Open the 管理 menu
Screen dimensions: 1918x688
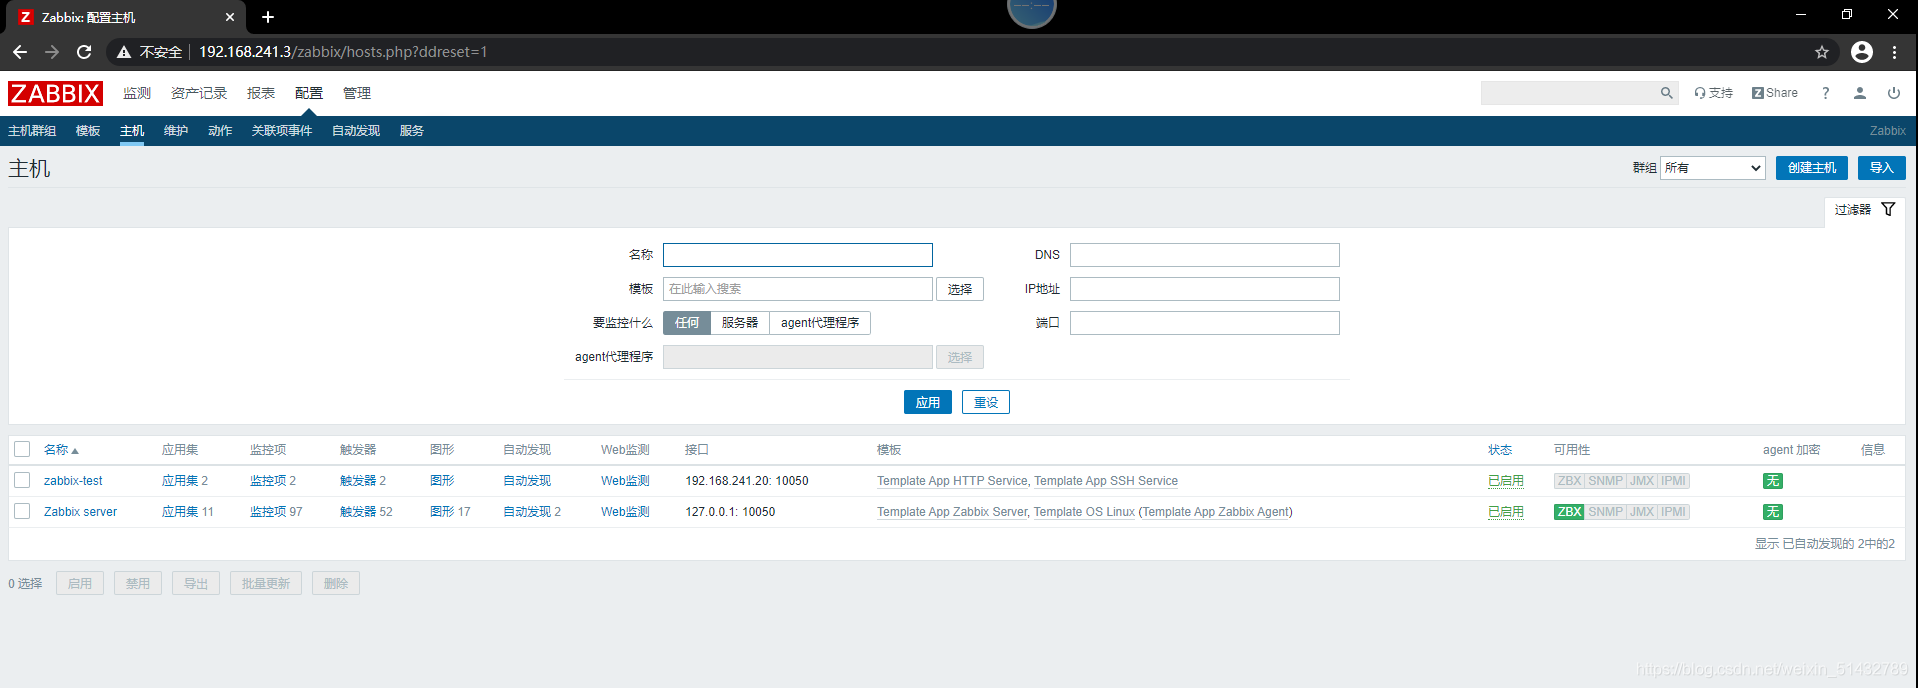click(357, 93)
